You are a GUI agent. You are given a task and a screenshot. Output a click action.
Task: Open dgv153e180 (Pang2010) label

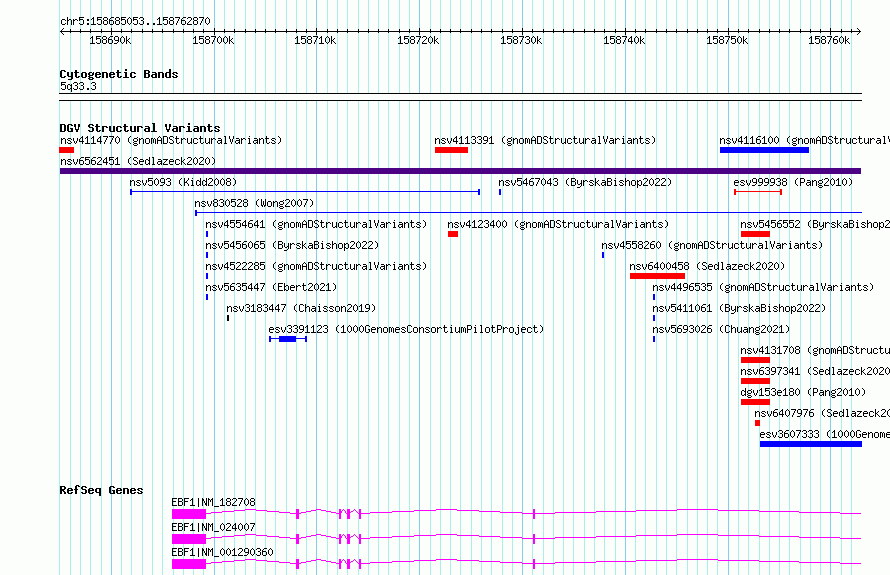click(803, 392)
